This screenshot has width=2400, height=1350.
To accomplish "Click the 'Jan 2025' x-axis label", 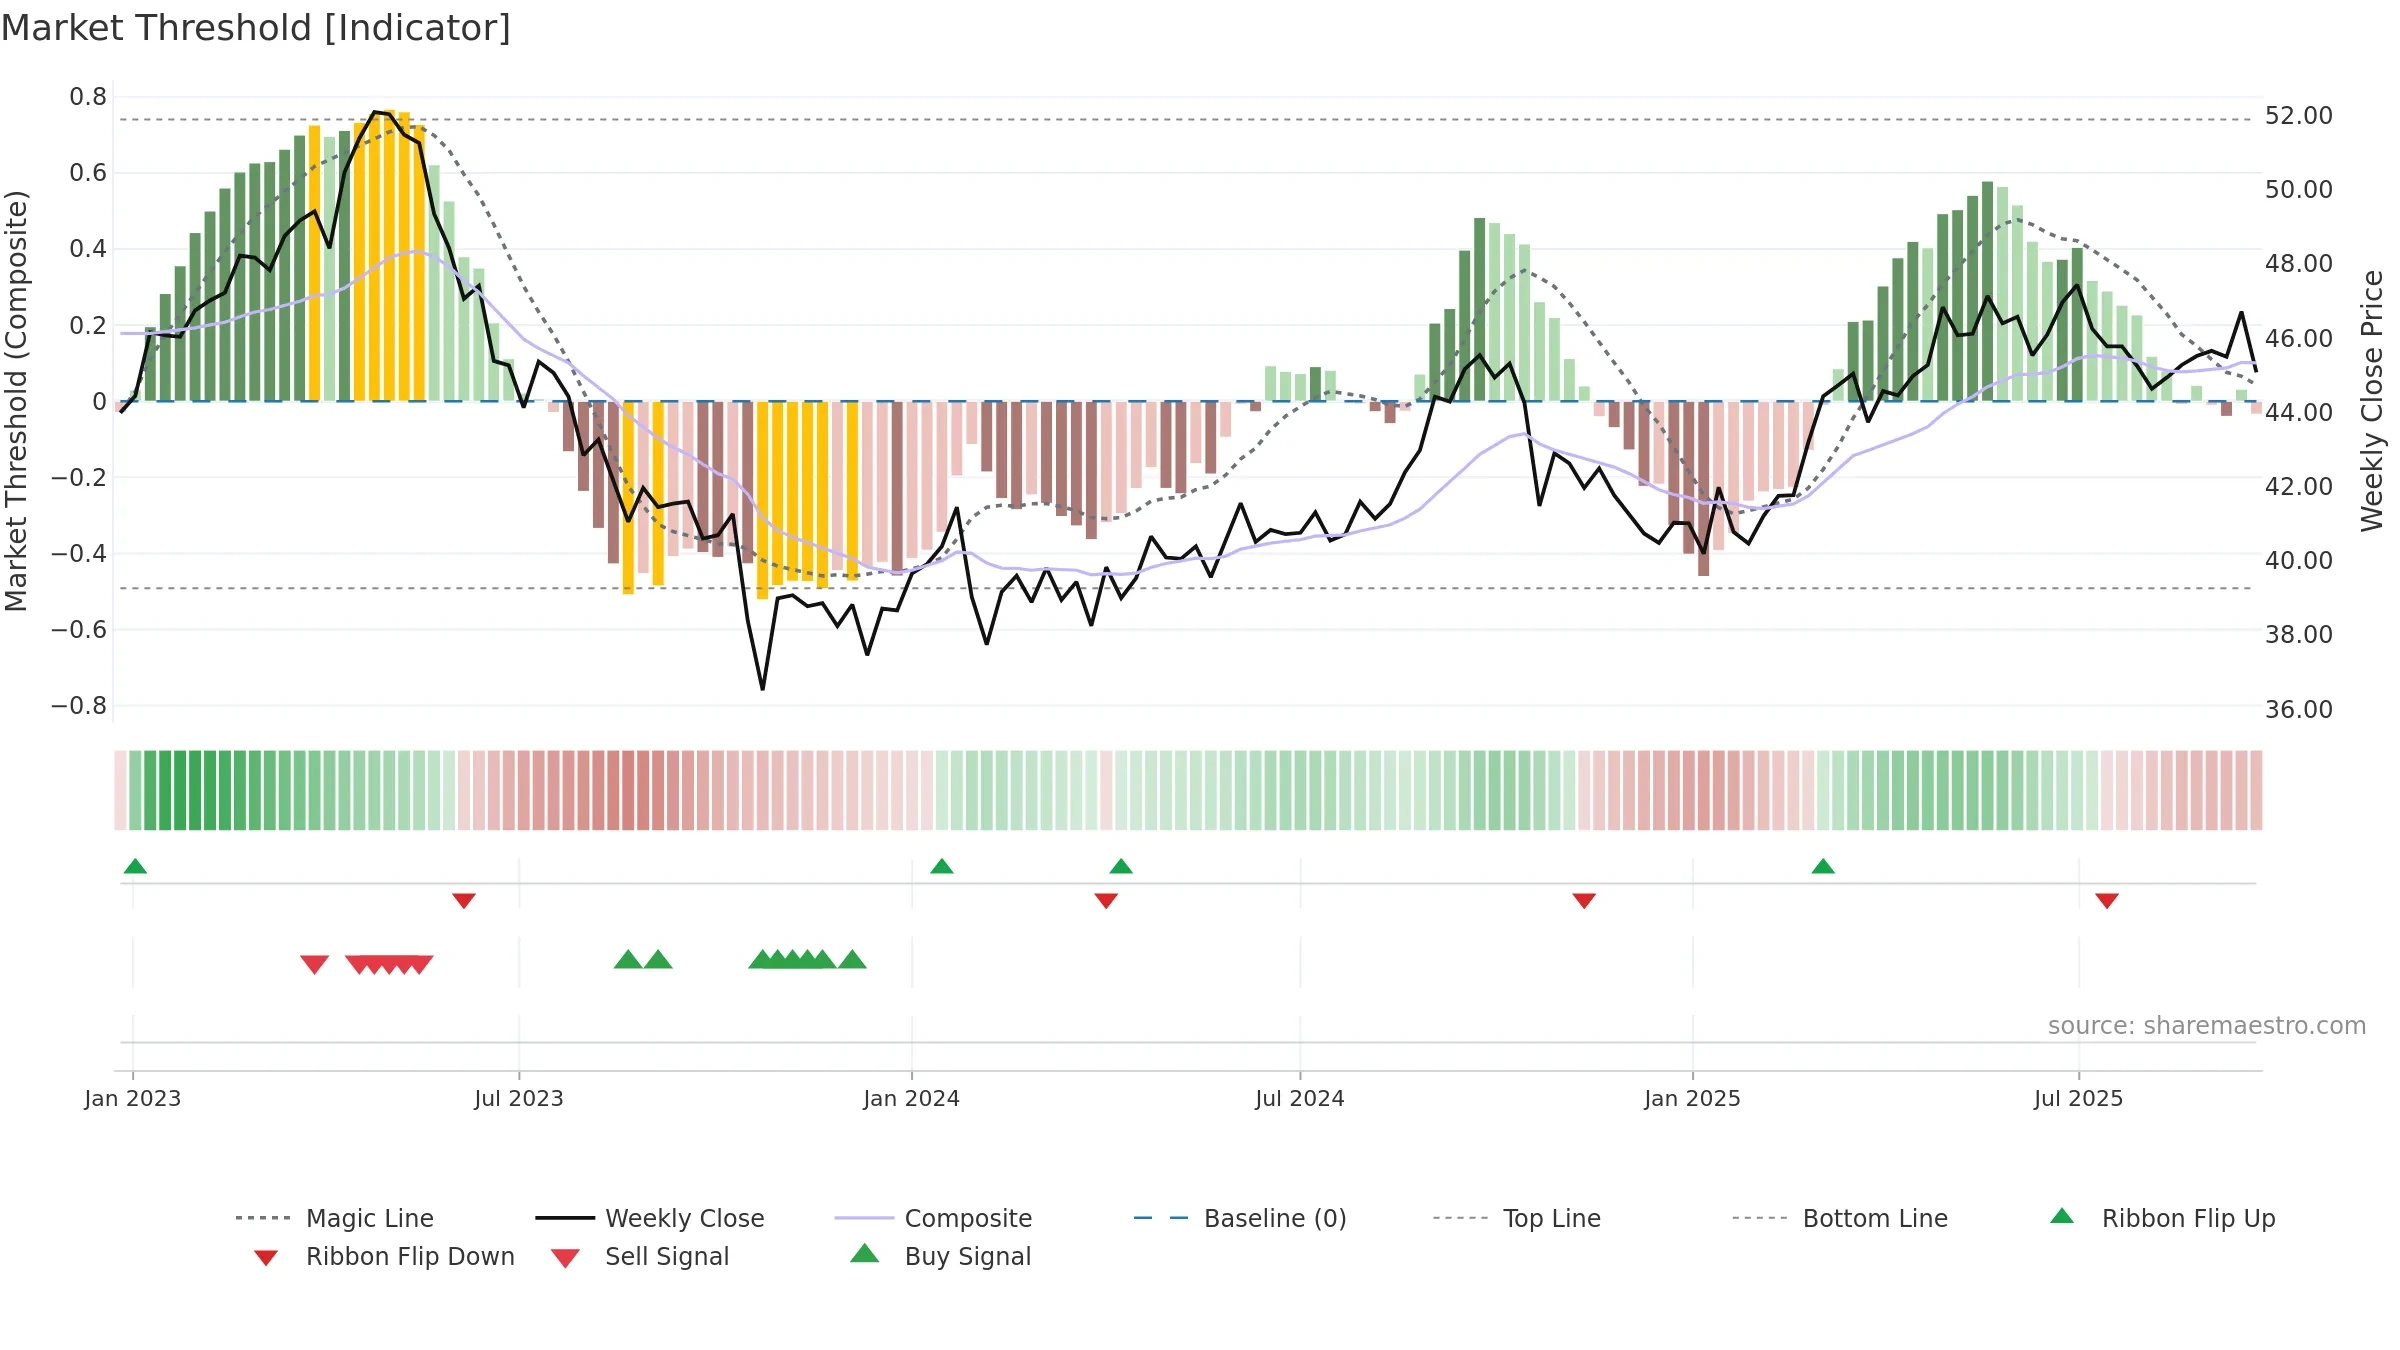I will pos(1693,1099).
